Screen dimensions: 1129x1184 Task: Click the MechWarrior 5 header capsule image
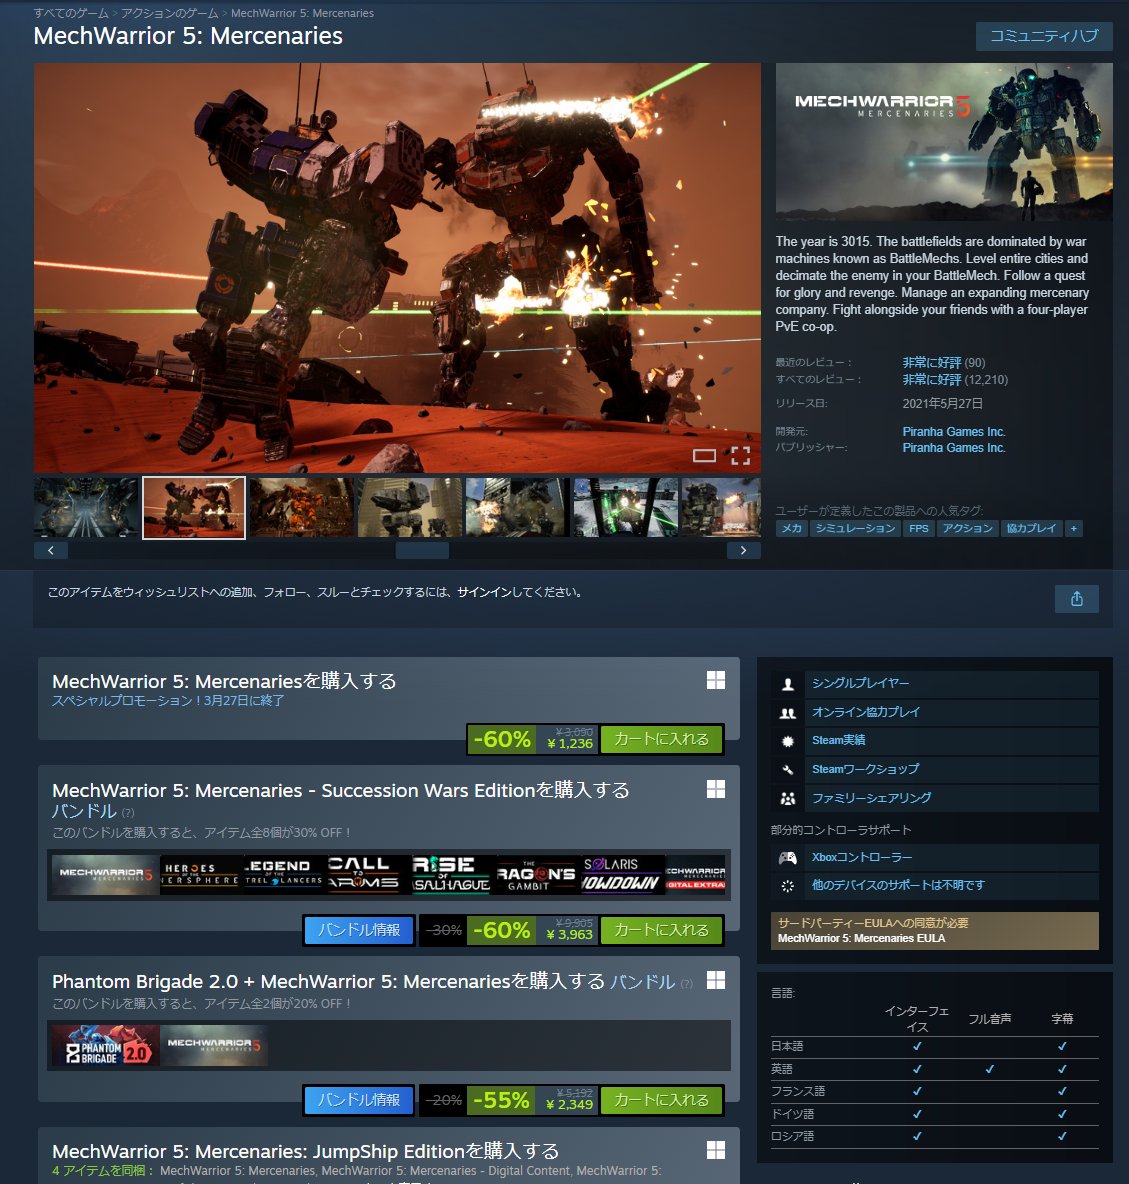pos(944,142)
